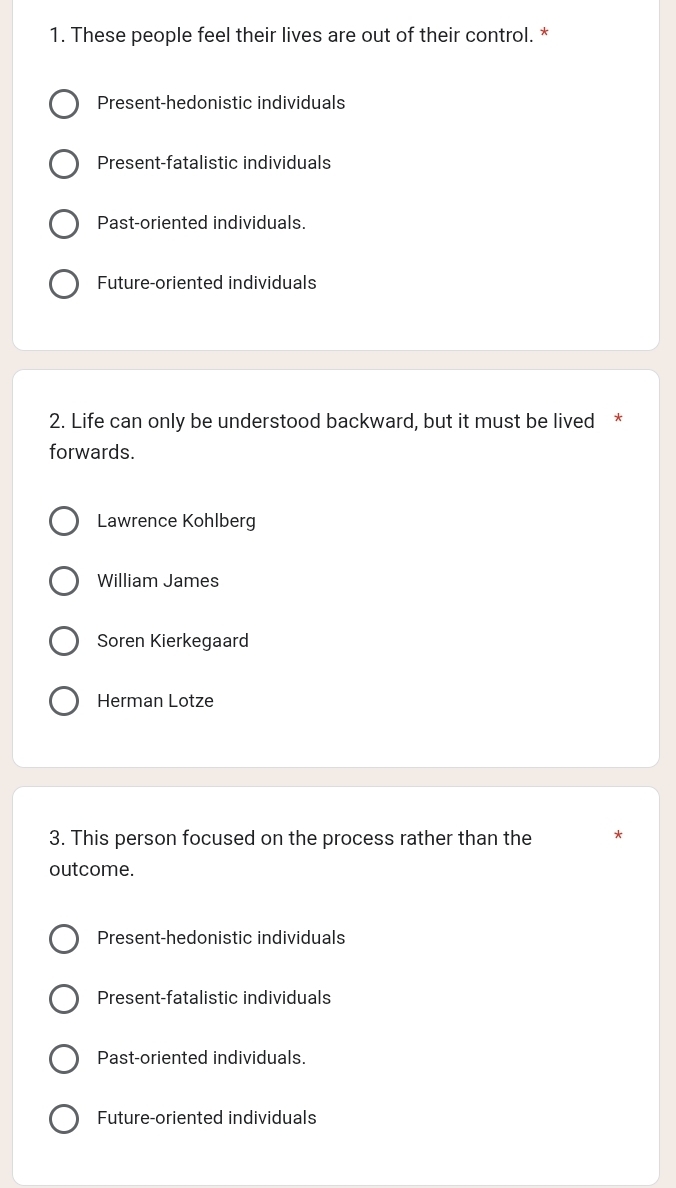Choose Present-fatalistic individuals in question 3

(64, 998)
